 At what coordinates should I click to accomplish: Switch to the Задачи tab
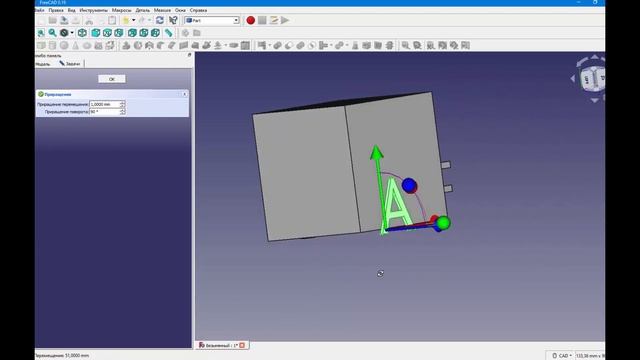pyautogui.click(x=70, y=64)
